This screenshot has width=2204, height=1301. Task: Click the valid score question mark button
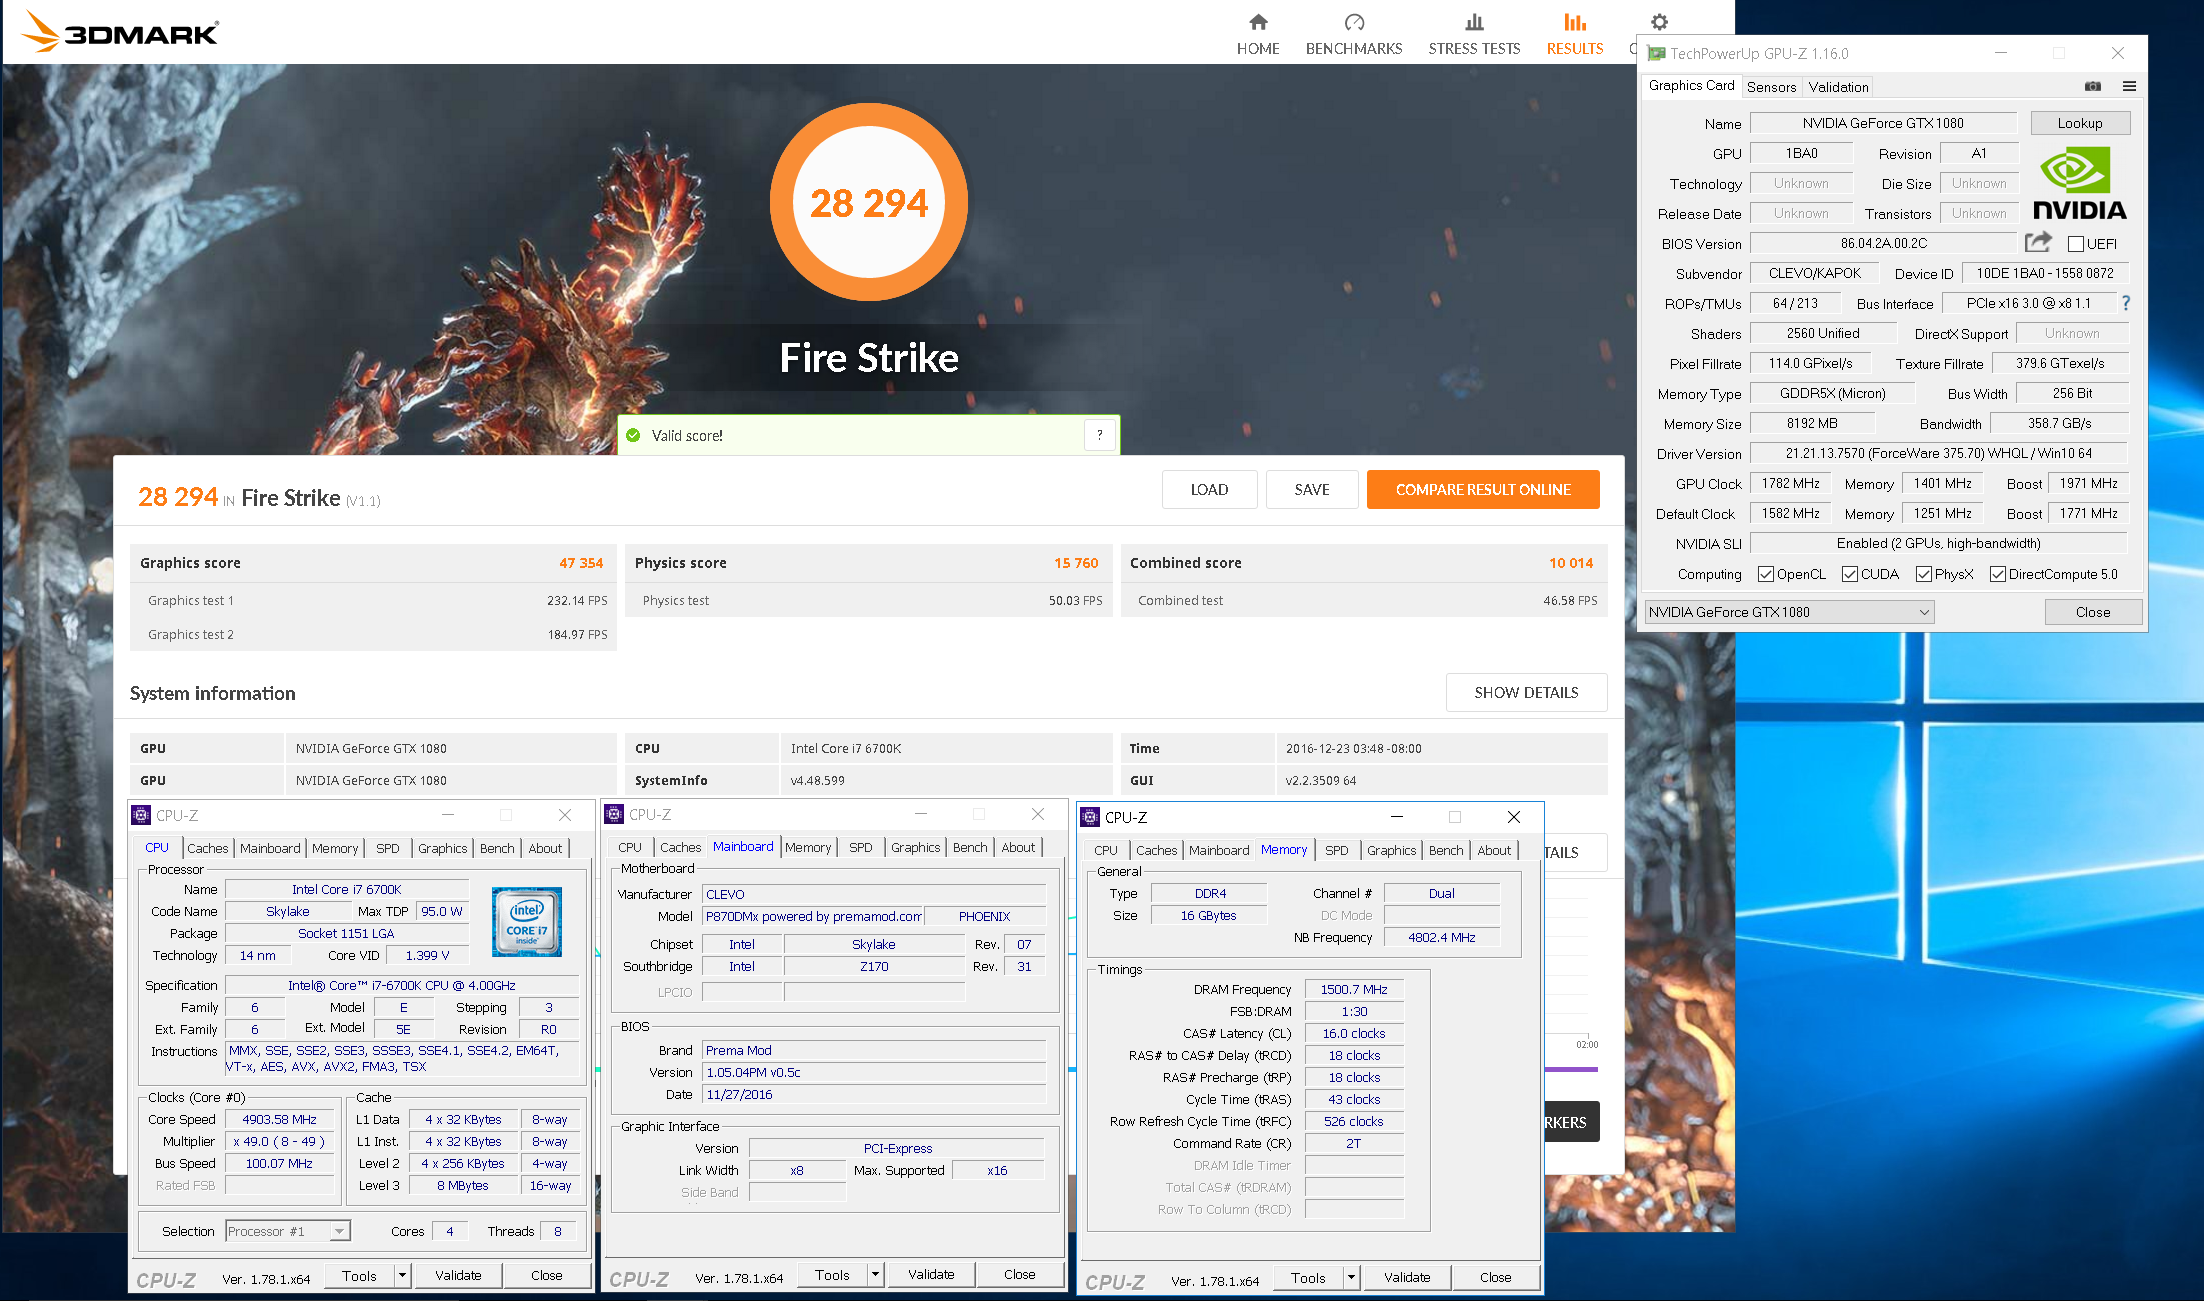[1099, 435]
